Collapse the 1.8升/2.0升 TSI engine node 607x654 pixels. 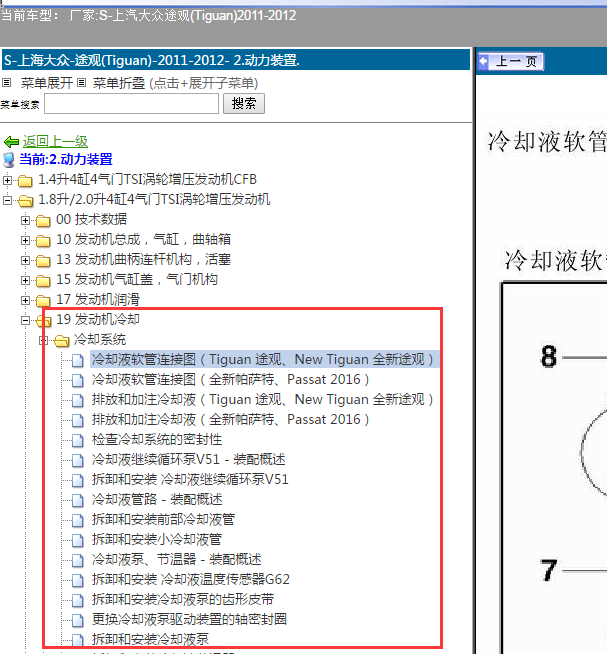(x=7, y=201)
